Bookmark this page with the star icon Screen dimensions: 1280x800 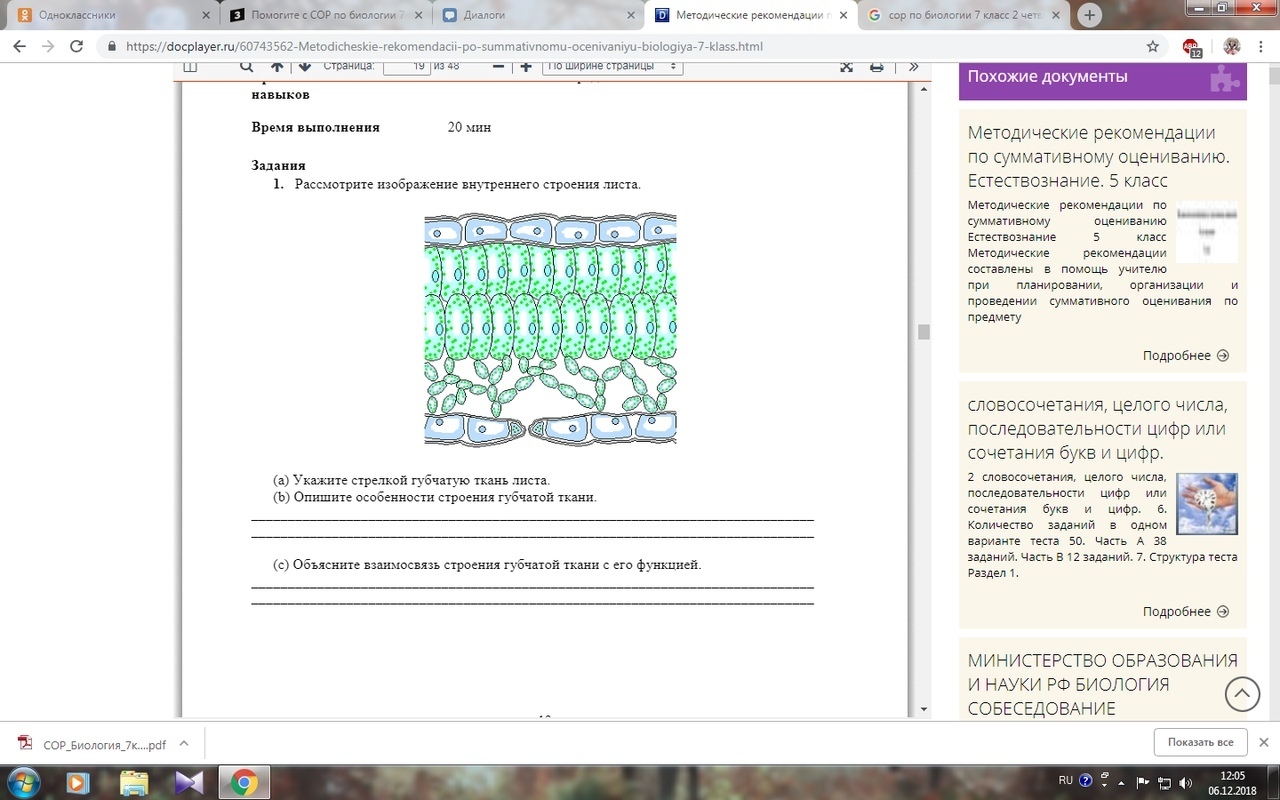(1153, 46)
